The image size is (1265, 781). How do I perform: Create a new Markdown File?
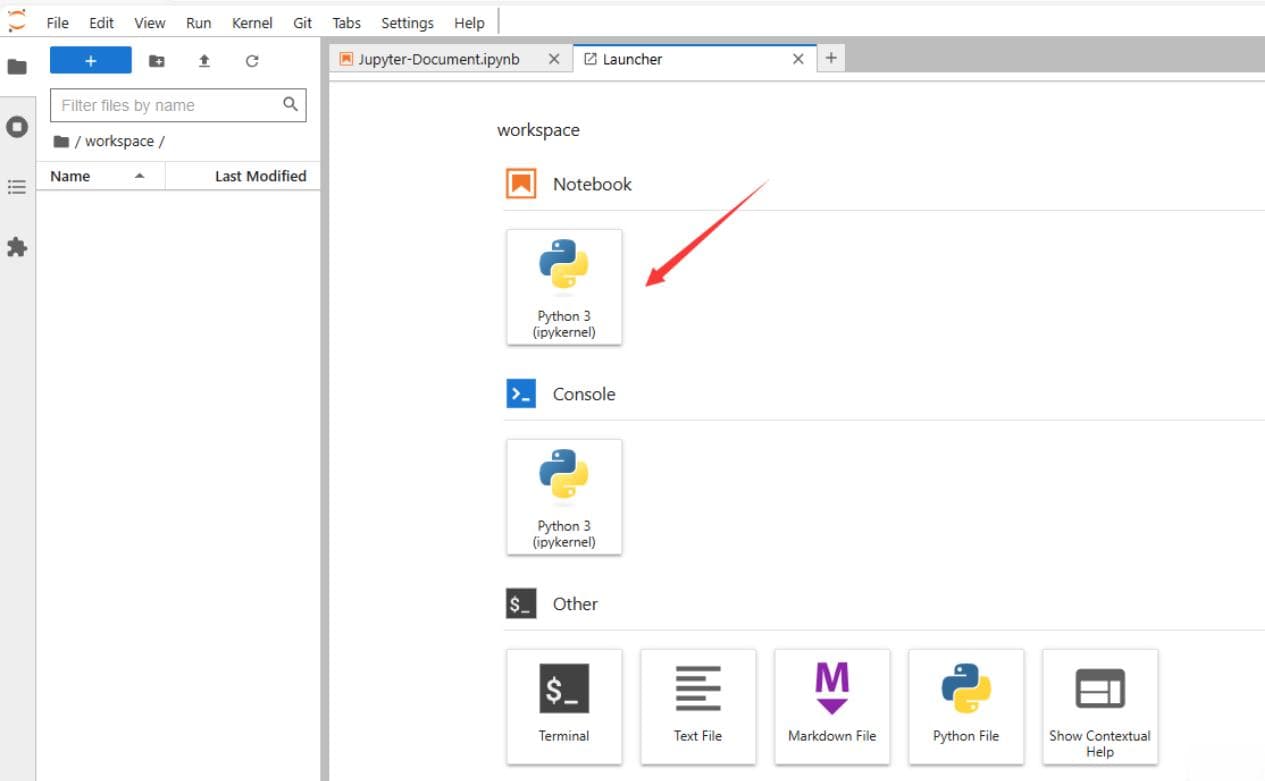tap(832, 706)
